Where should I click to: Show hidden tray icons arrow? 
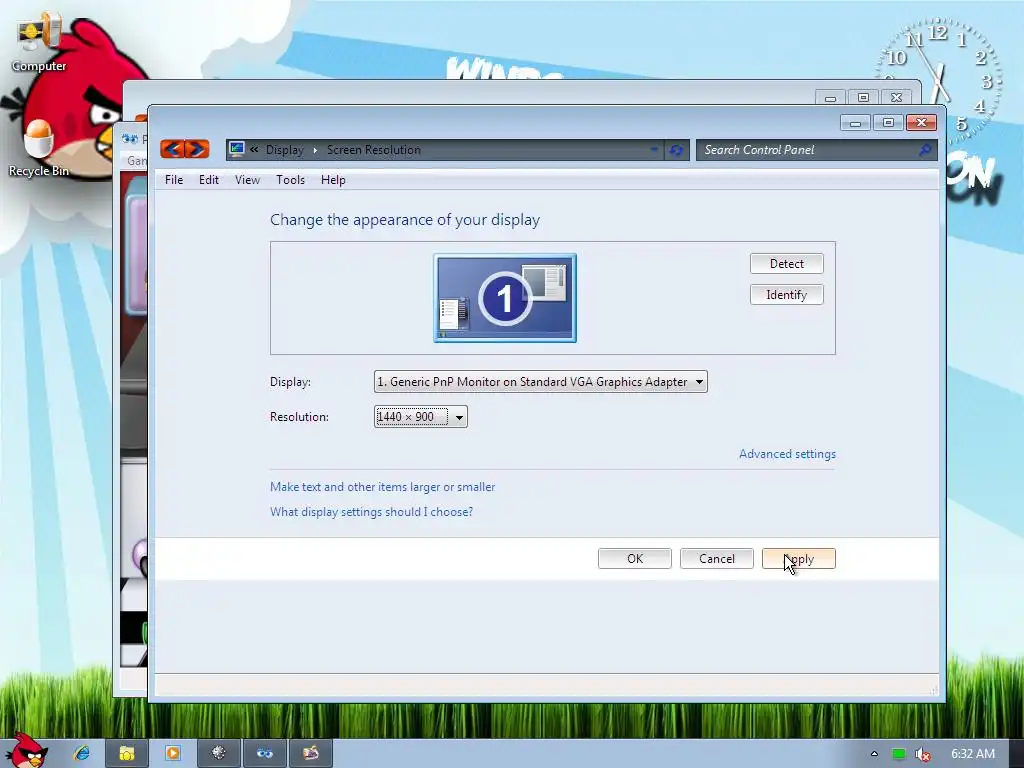pyautogui.click(x=874, y=754)
